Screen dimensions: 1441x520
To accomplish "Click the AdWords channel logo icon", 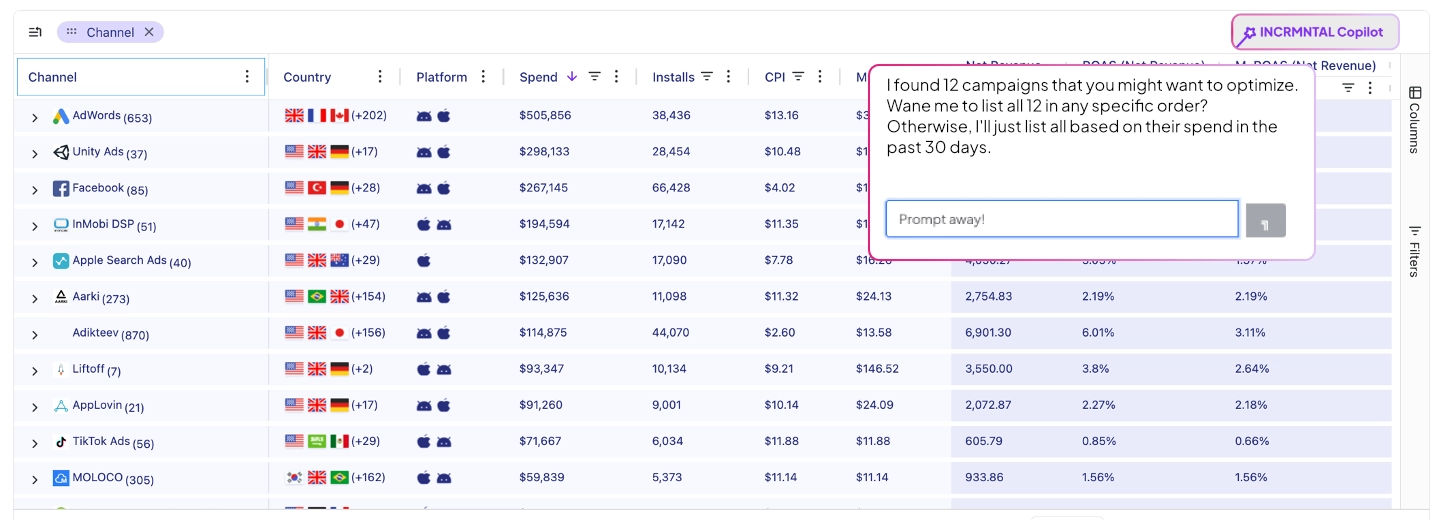I will 61,117.
